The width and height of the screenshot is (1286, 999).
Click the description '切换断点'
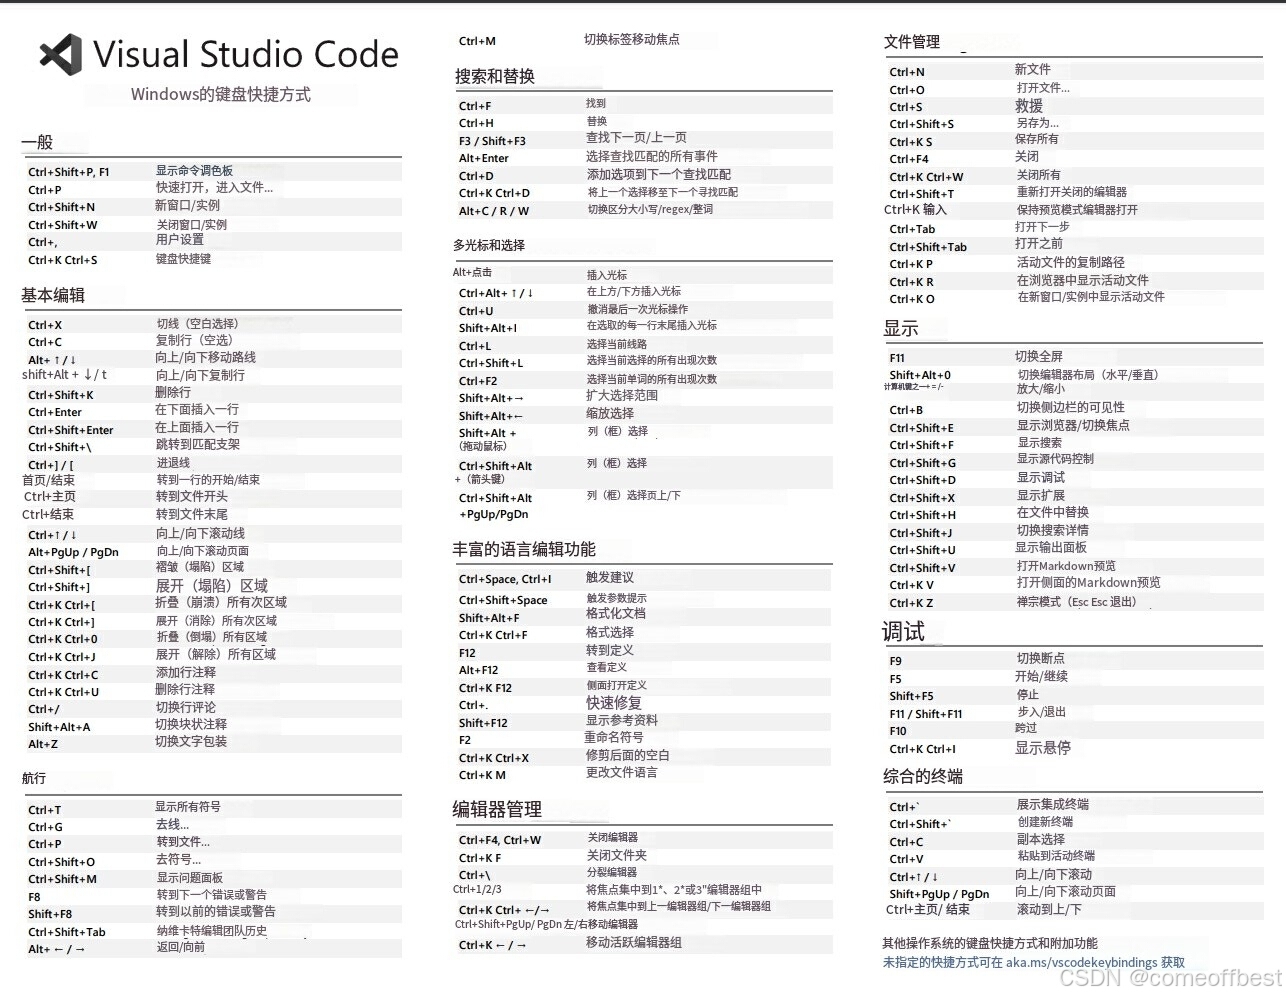click(x=1041, y=658)
